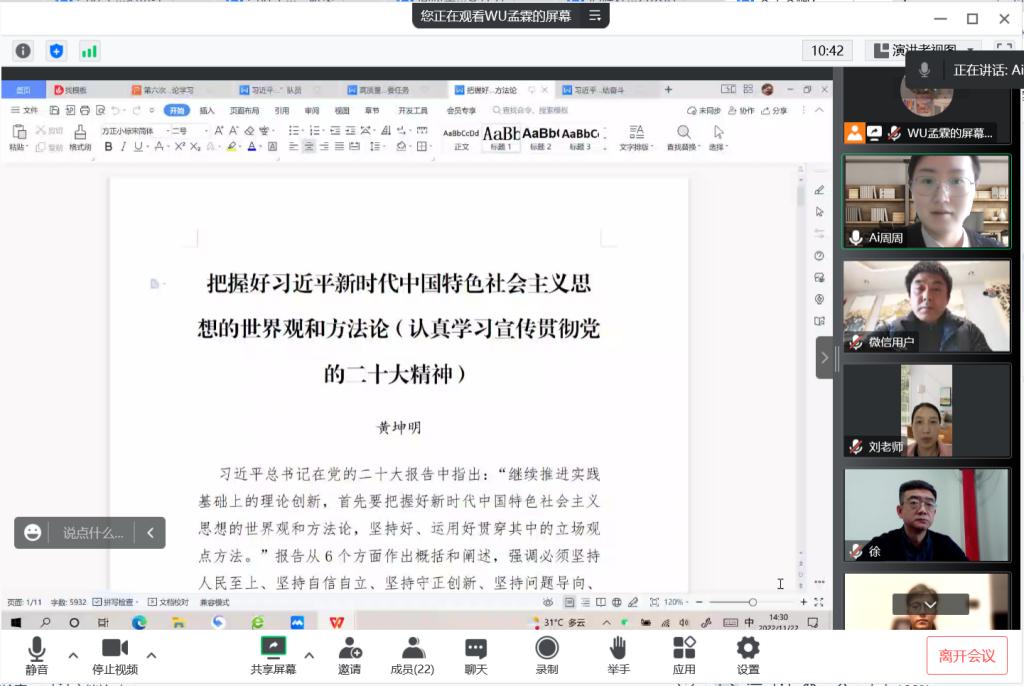Open the 插入 ribbon tab in WPS

tap(207, 111)
